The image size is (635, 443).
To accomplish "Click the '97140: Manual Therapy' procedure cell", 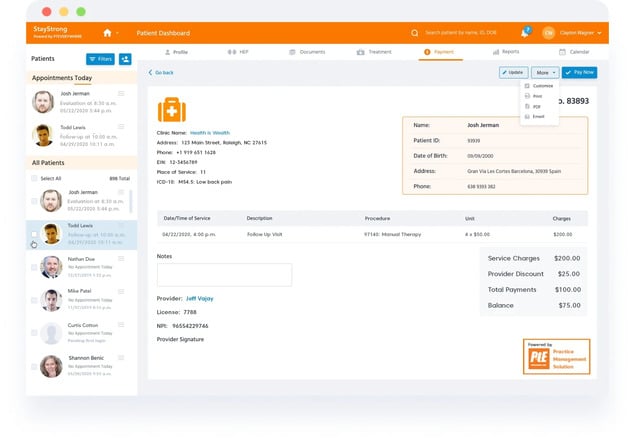I will (x=392, y=234).
